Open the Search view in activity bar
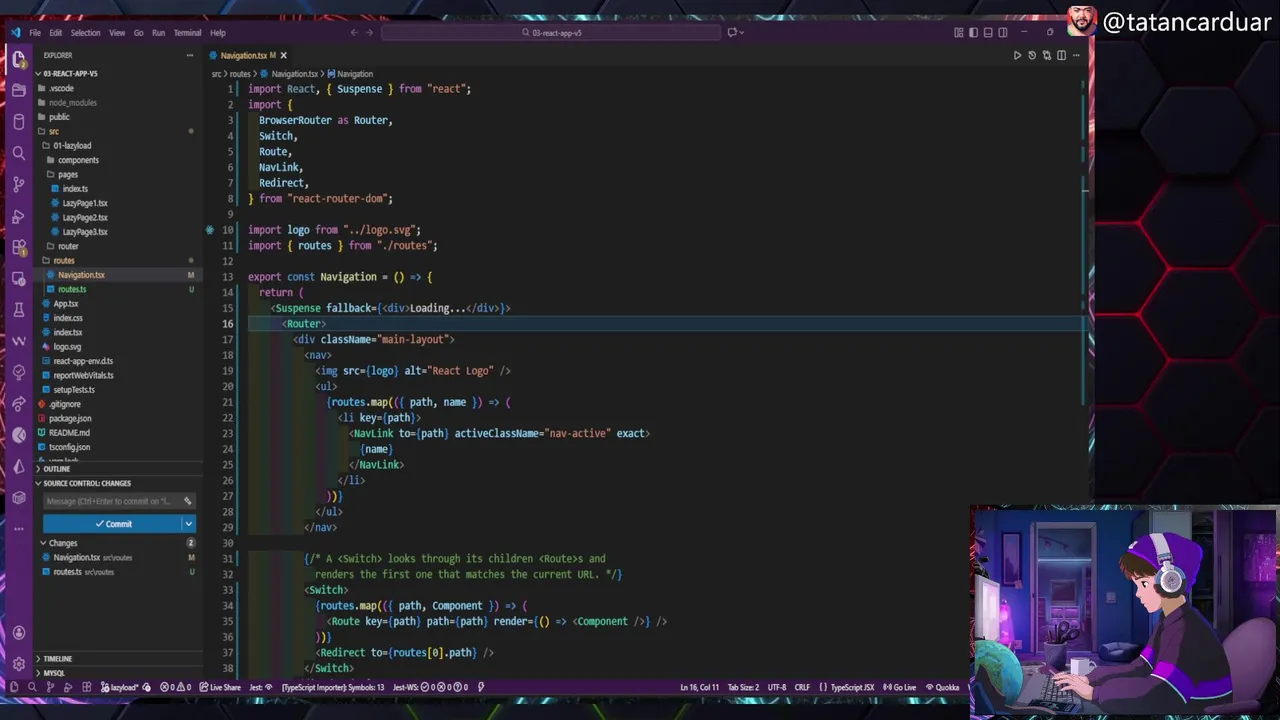The width and height of the screenshot is (1280, 720). [18, 152]
